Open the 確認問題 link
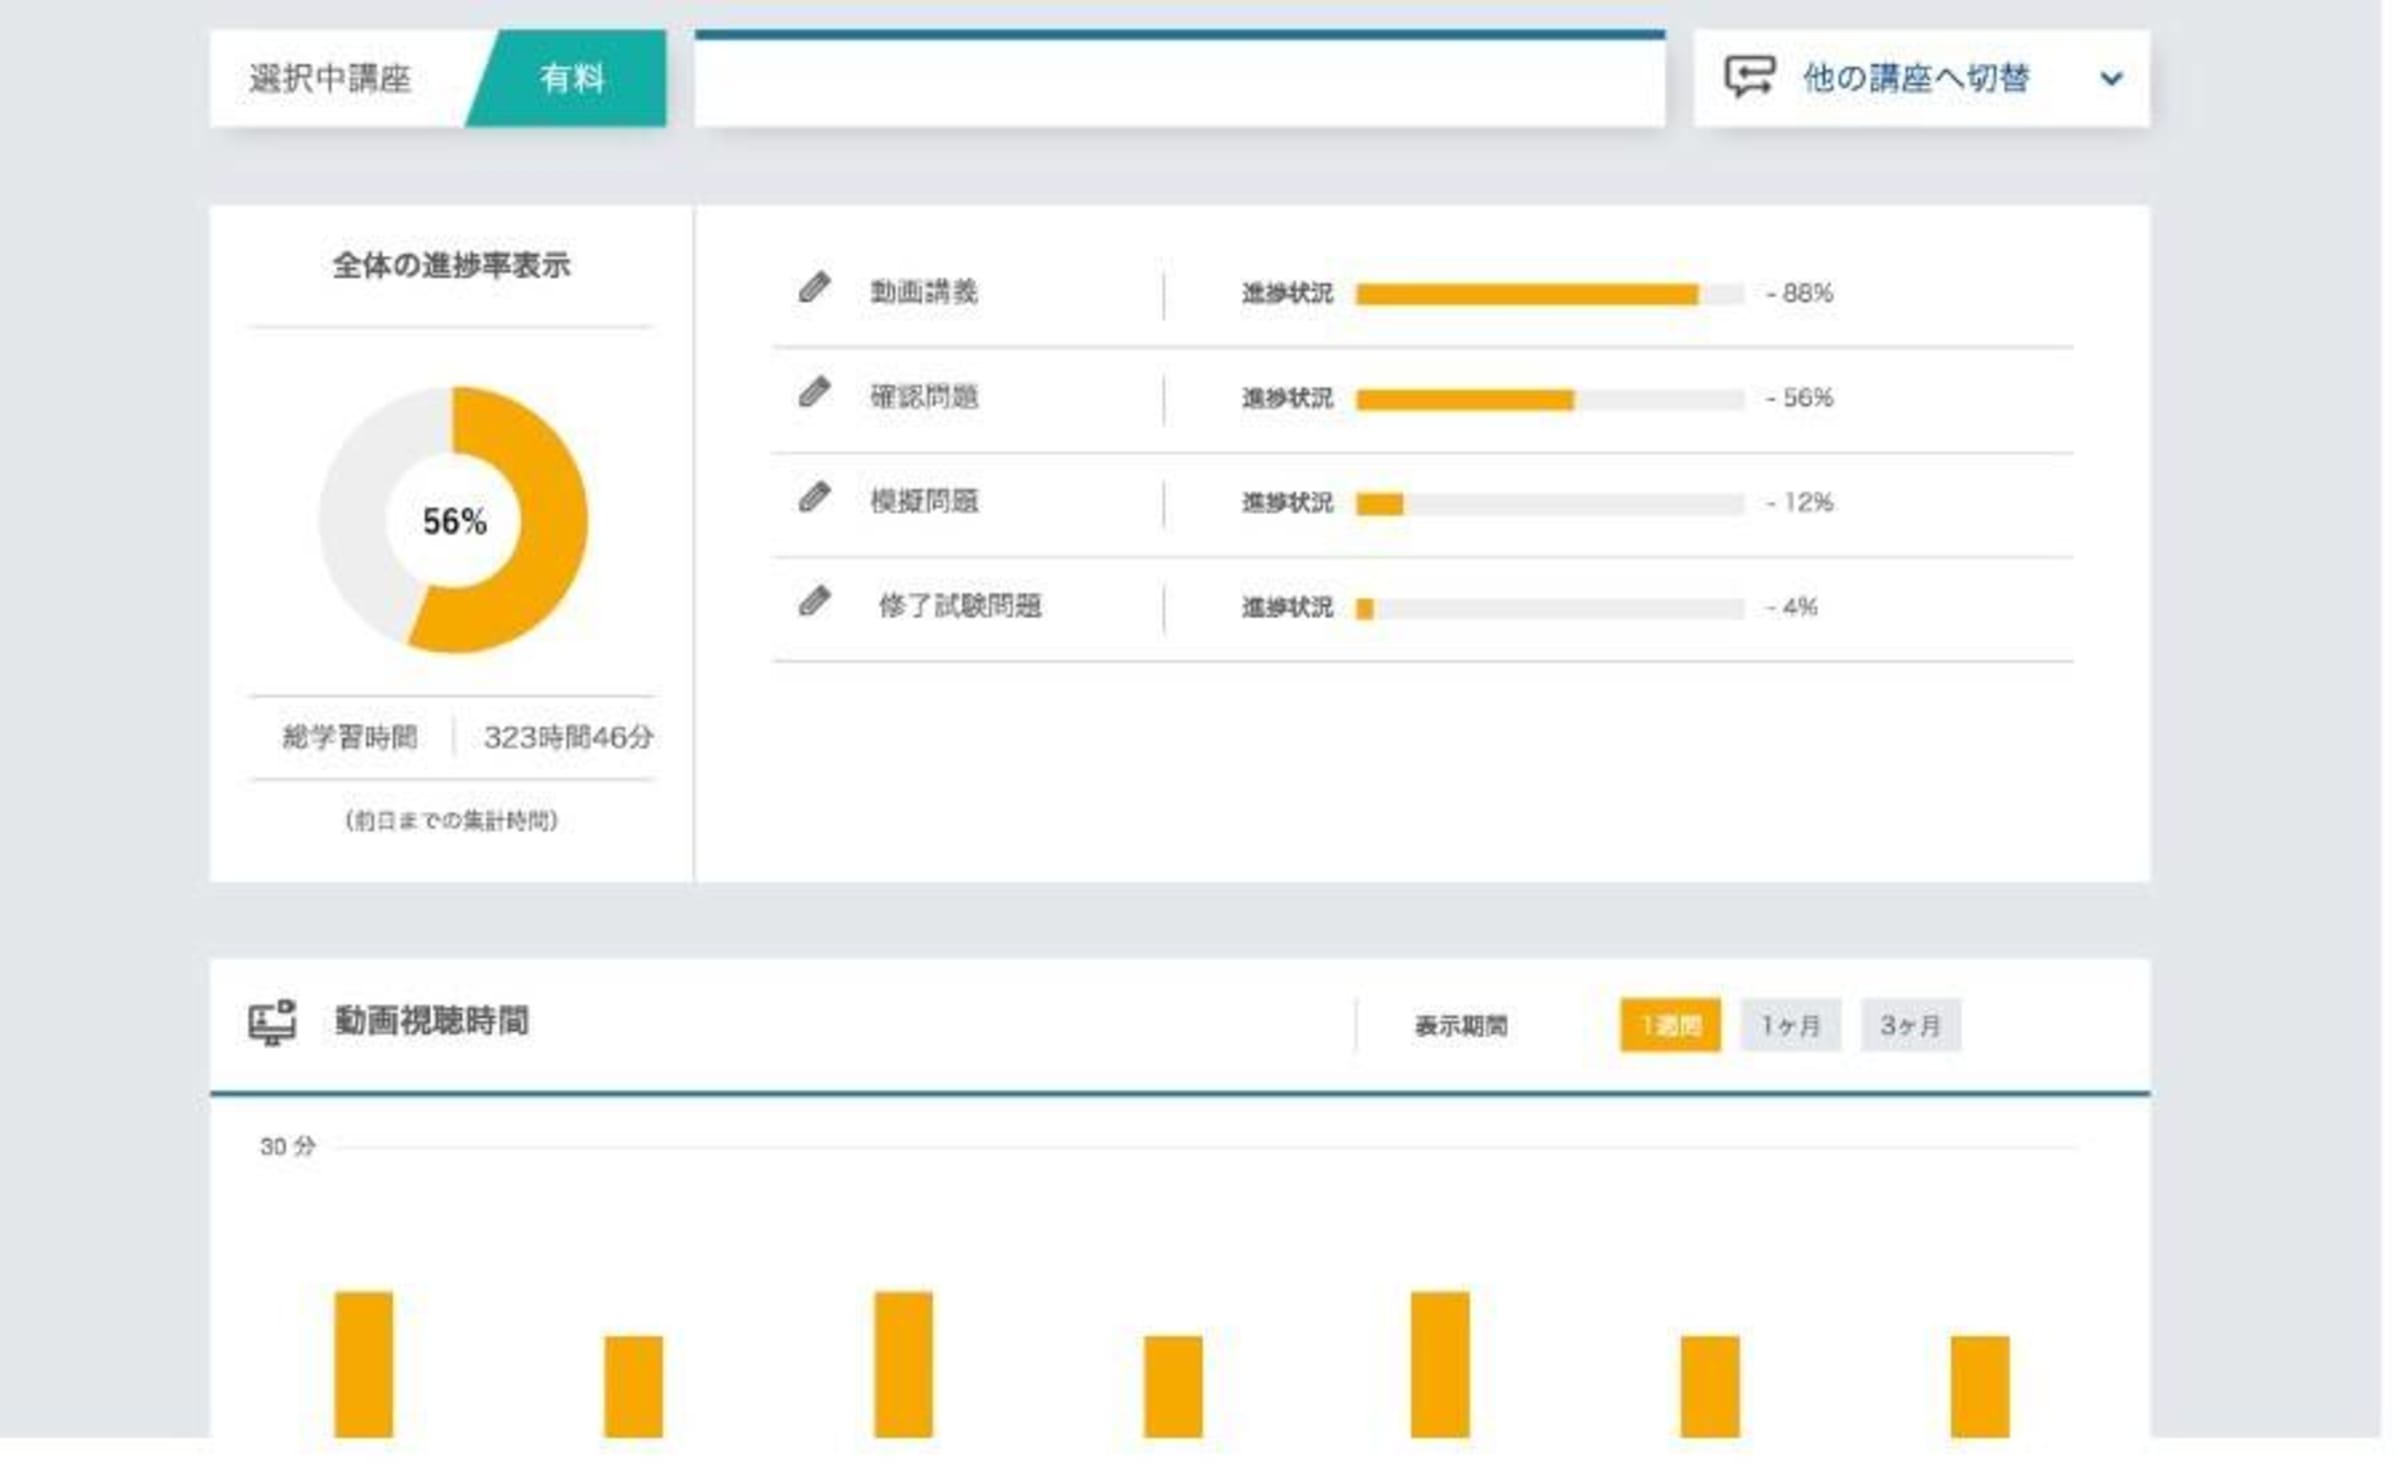 [x=923, y=397]
